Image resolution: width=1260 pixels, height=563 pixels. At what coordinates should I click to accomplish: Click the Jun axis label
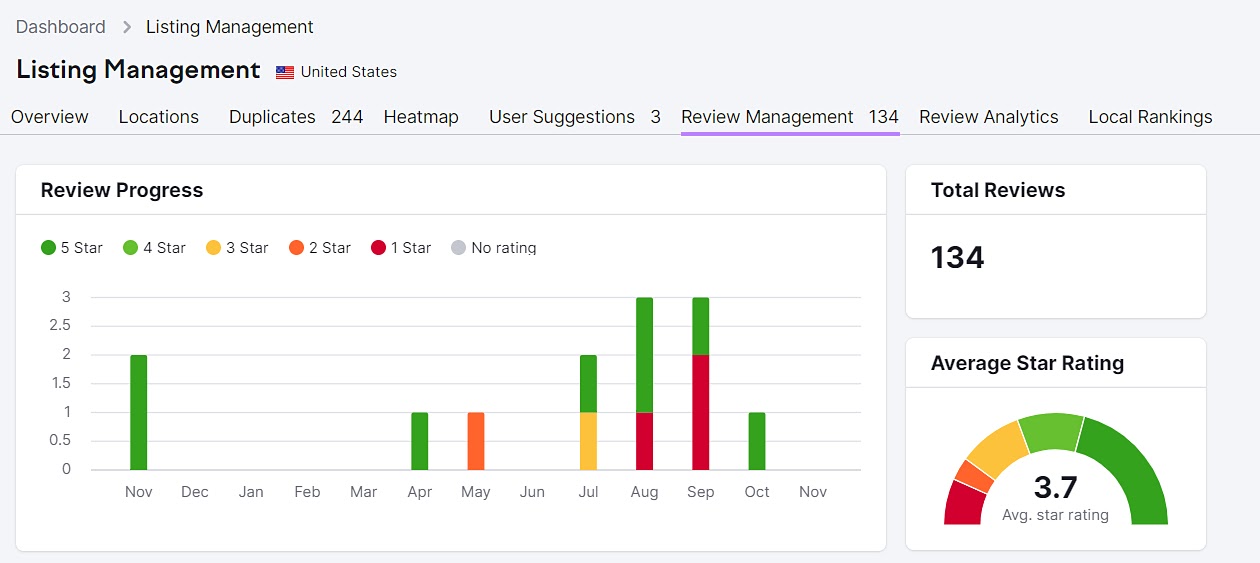532,492
